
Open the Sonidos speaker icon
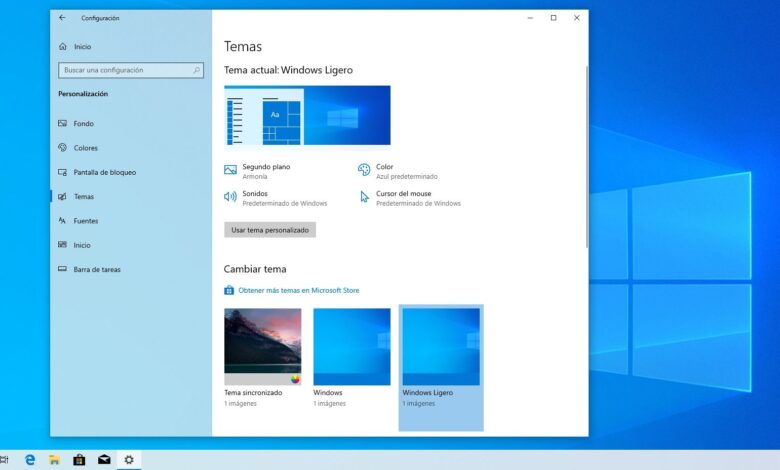click(x=230, y=197)
